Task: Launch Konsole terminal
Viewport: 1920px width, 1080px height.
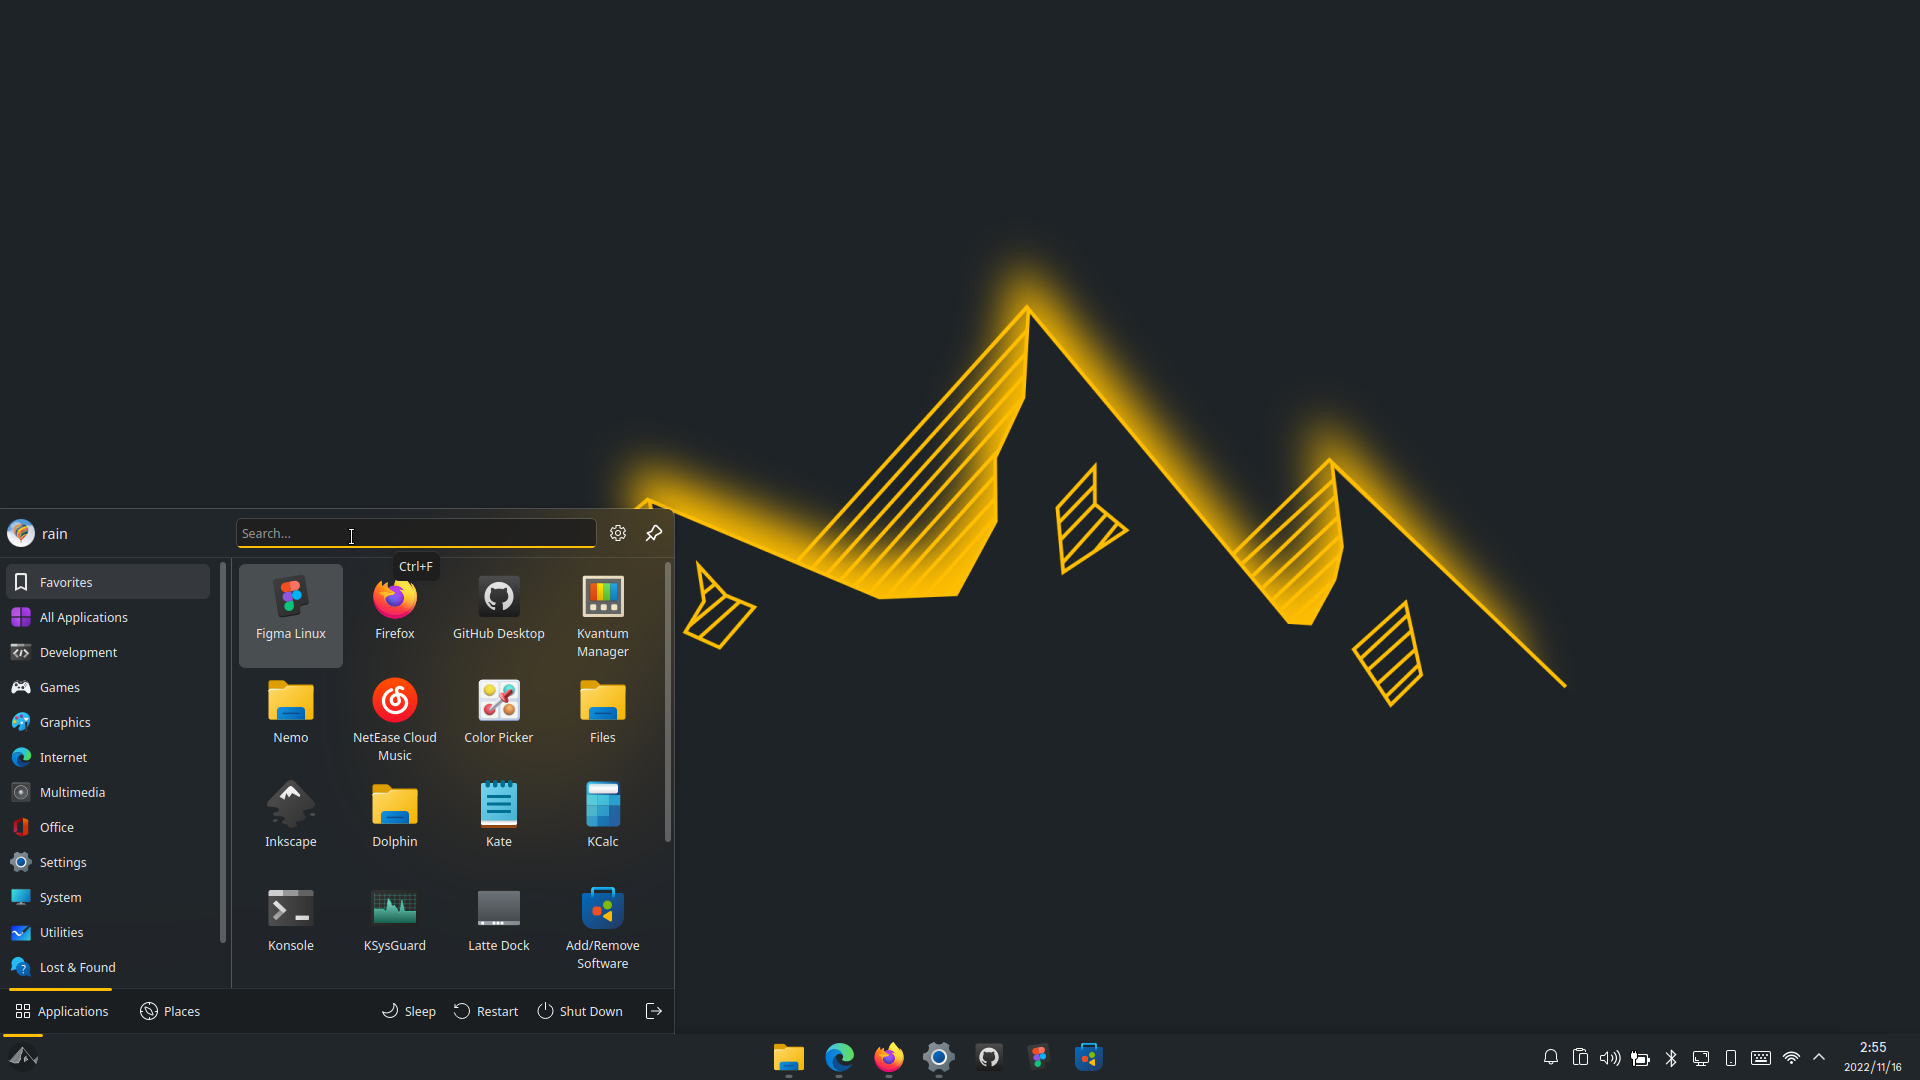Action: coord(291,927)
